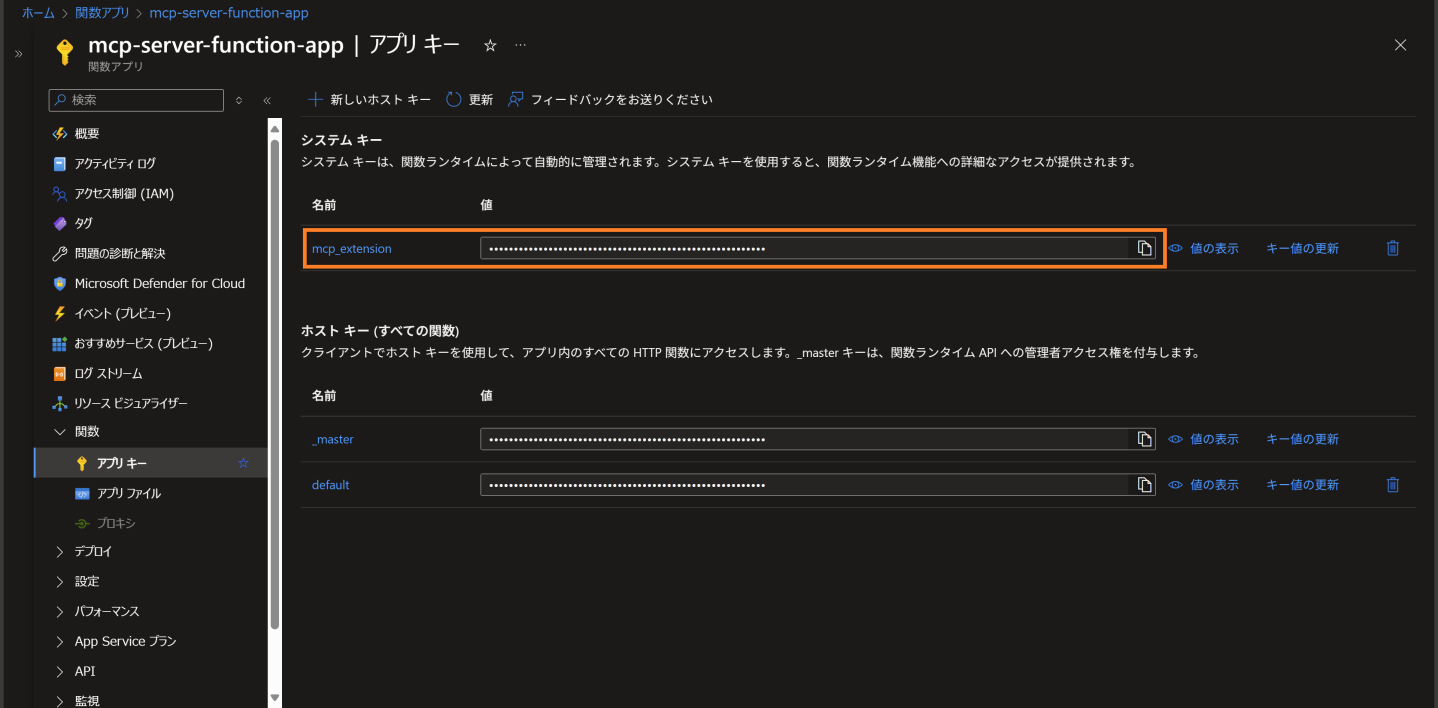Click 更新 refresh button
Image resolution: width=1438 pixels, height=708 pixels.
click(x=469, y=100)
